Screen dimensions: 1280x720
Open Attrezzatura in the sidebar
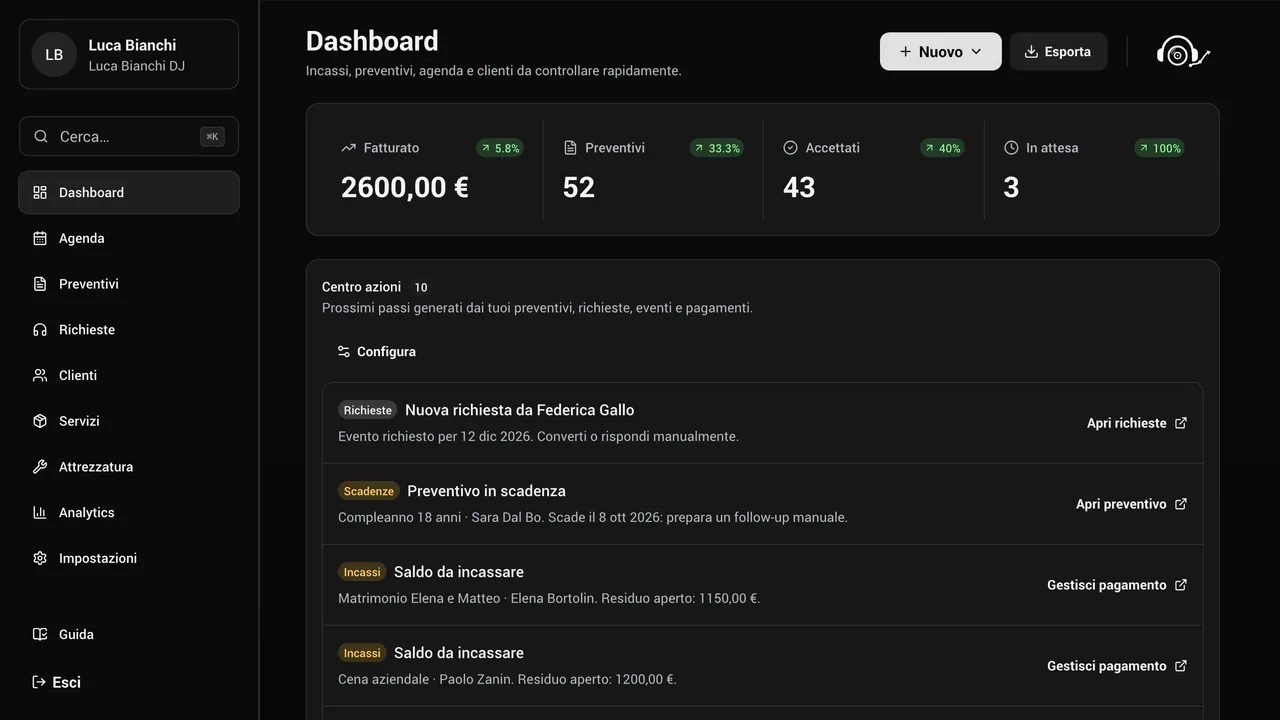[129, 467]
